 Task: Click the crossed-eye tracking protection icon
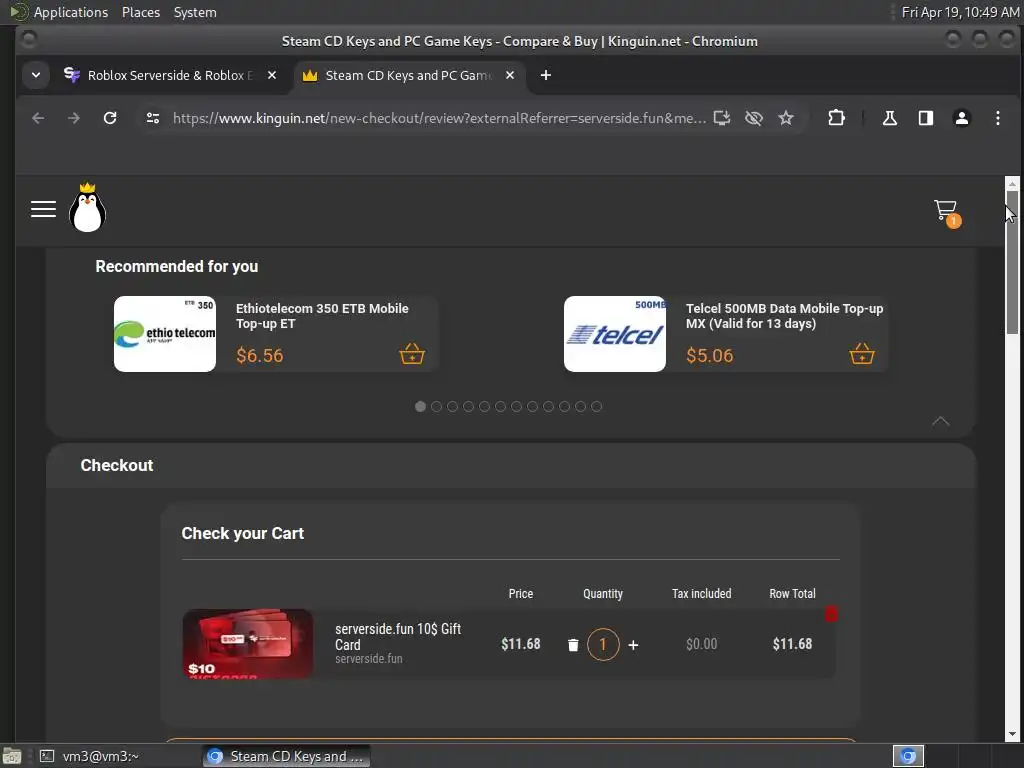click(754, 118)
